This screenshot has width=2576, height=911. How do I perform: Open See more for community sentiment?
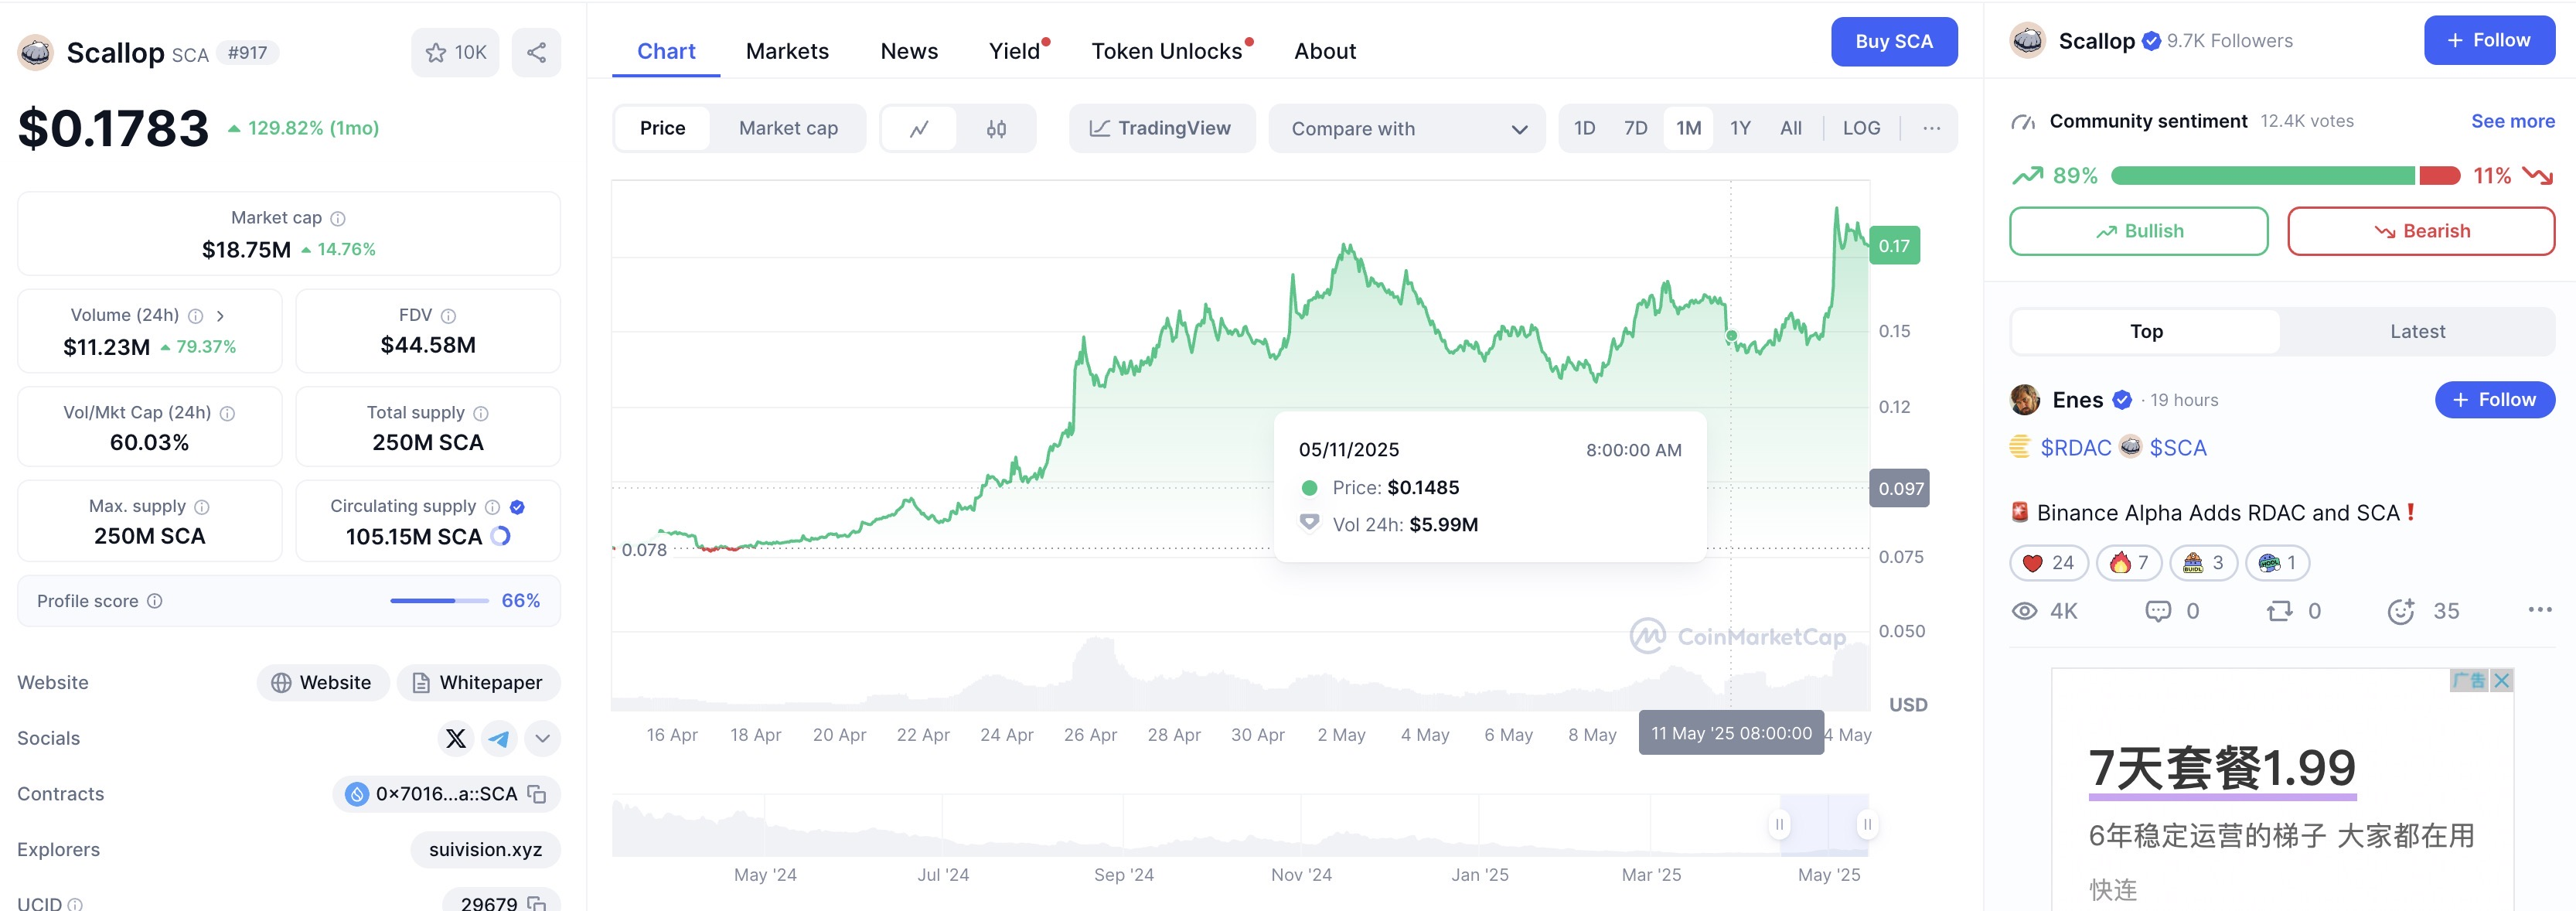click(2512, 121)
